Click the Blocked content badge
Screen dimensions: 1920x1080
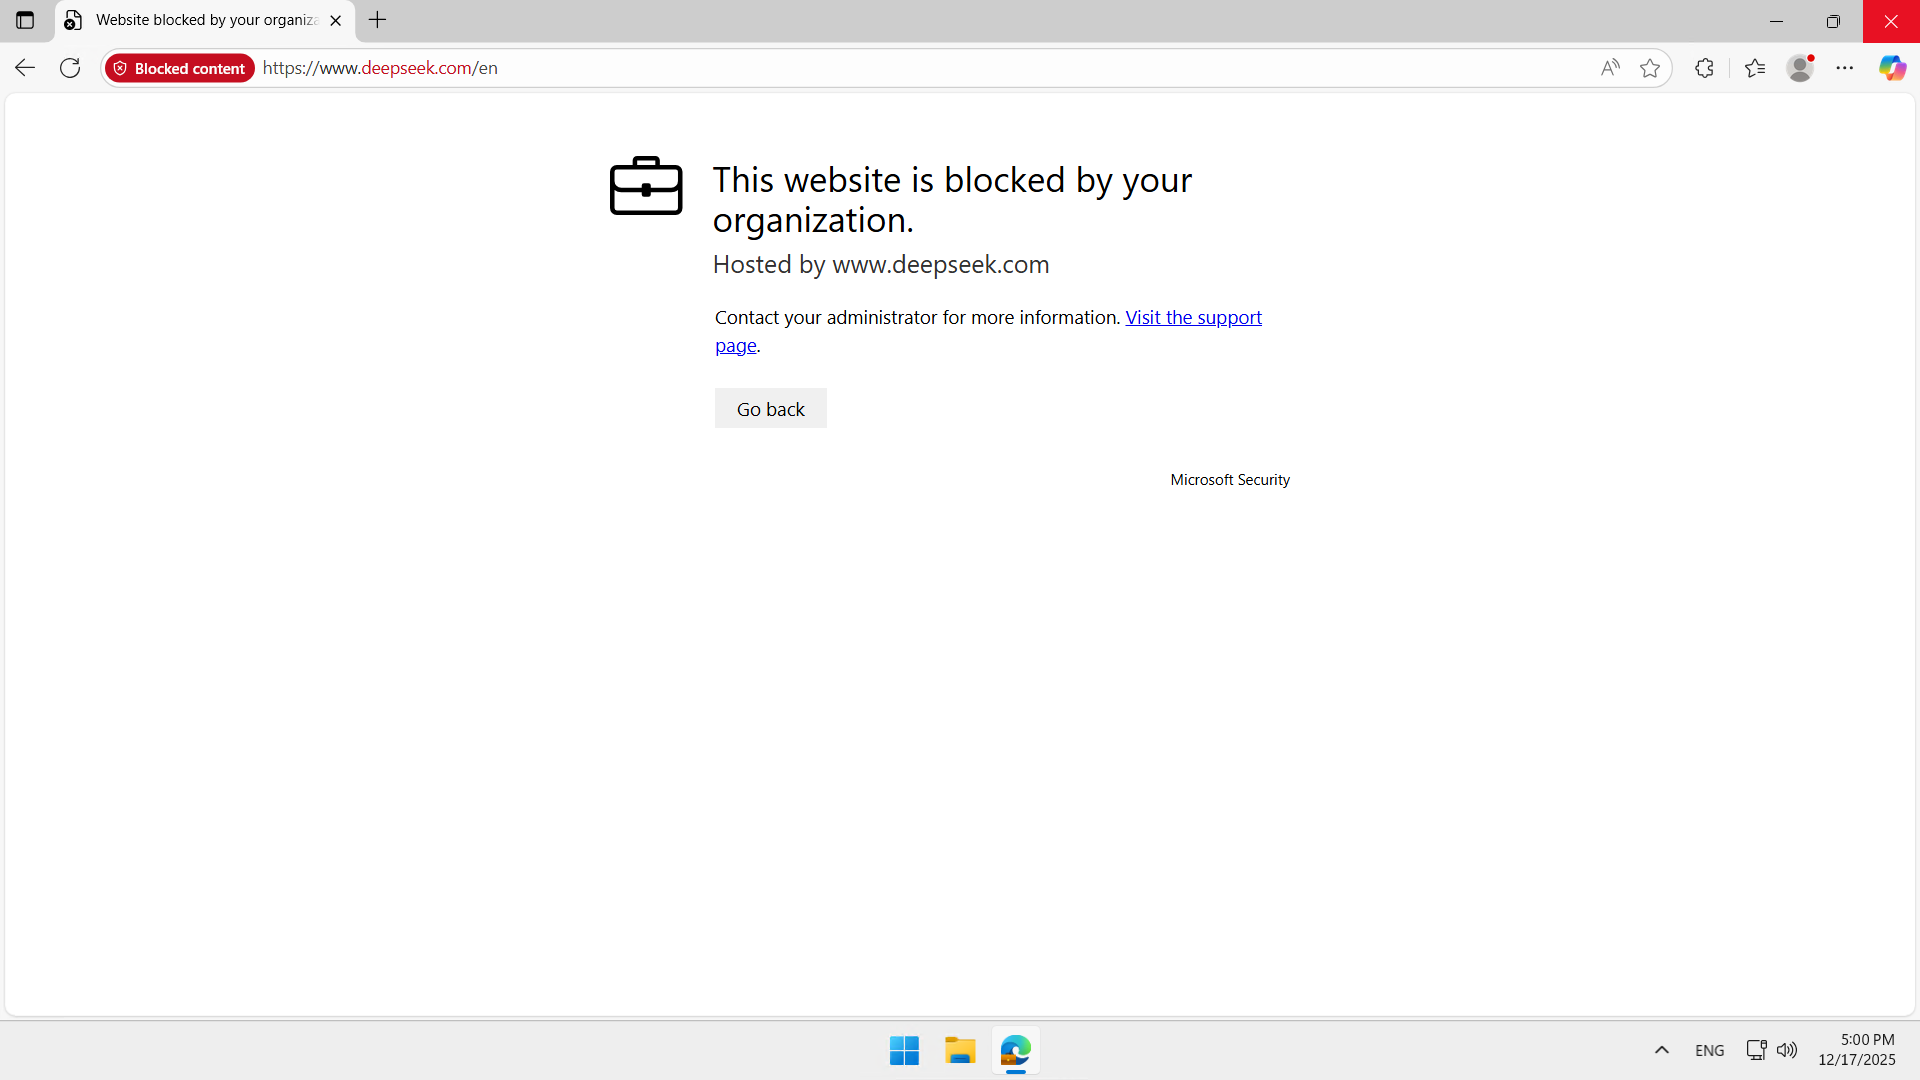[x=180, y=68]
